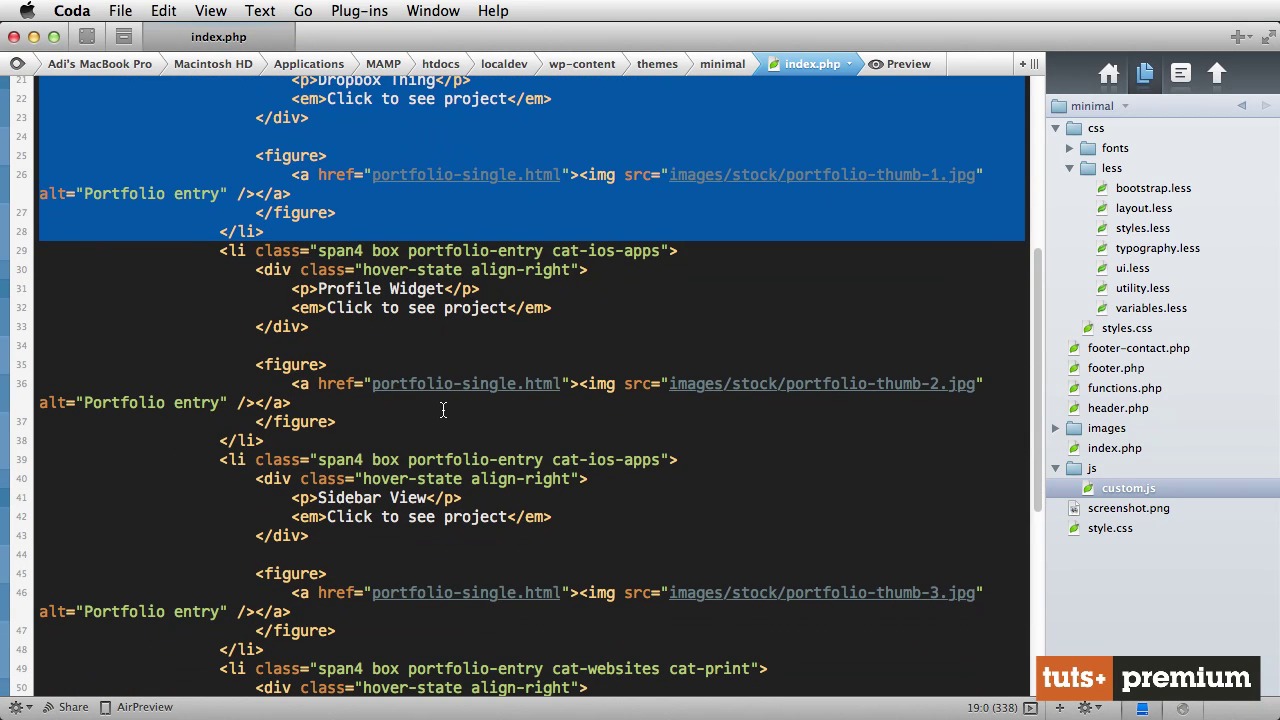This screenshot has height=720, width=1280.
Task: Select layout.less in file tree
Action: [x=1144, y=208]
